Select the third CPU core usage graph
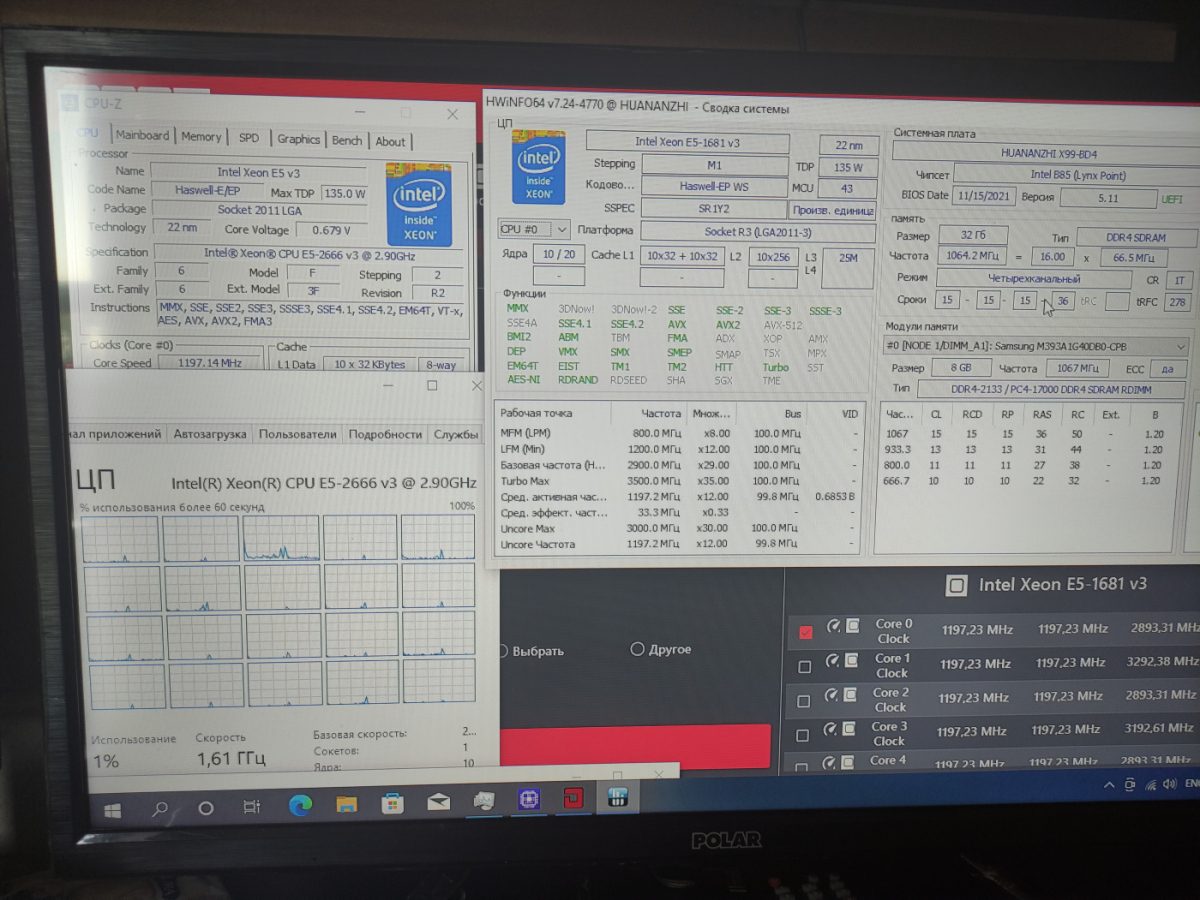 (x=281, y=538)
